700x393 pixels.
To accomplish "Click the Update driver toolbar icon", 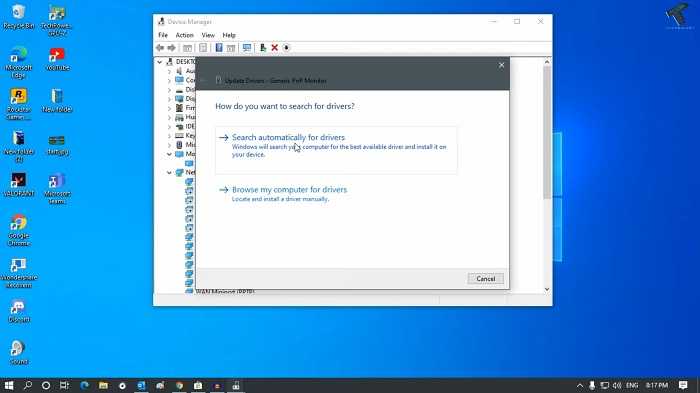I will (x=262, y=48).
